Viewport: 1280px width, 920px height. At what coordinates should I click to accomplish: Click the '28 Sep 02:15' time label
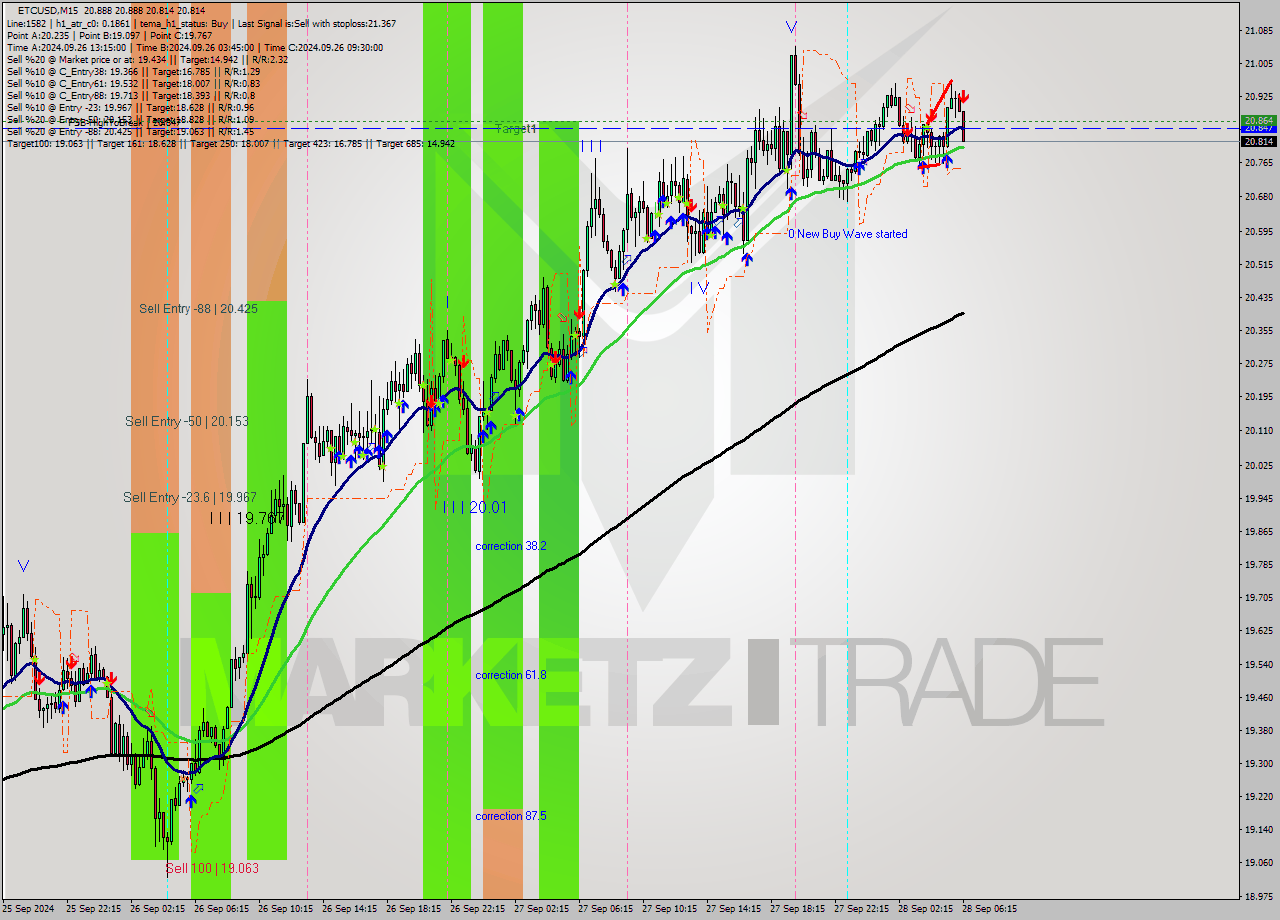[925, 909]
